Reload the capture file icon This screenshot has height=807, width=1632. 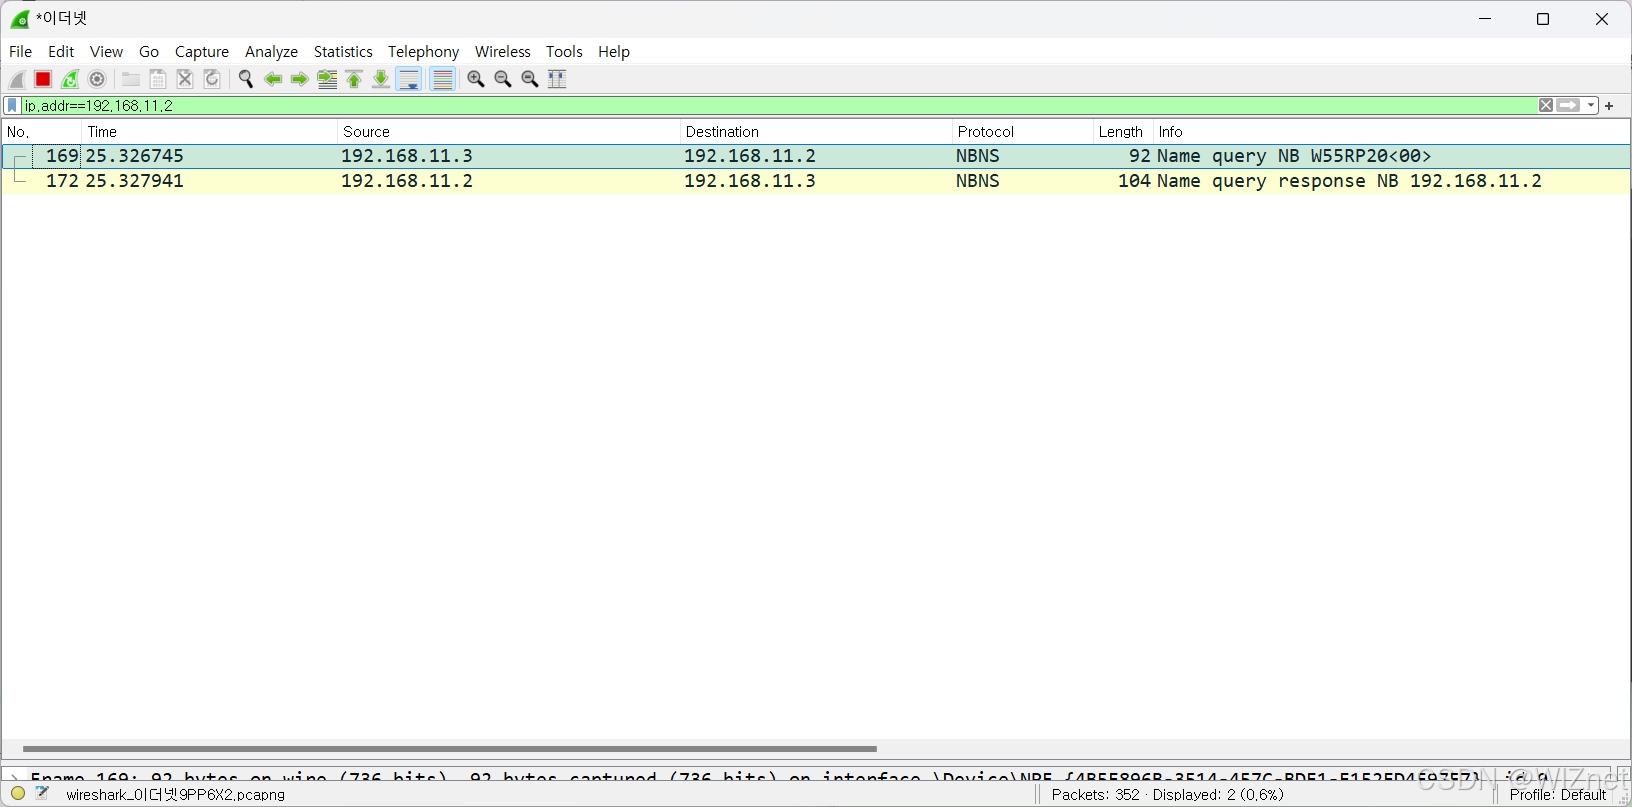(x=212, y=79)
